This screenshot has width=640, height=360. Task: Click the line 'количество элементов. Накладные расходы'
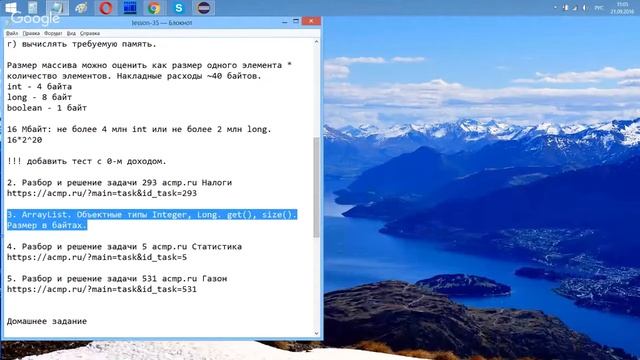(x=134, y=76)
